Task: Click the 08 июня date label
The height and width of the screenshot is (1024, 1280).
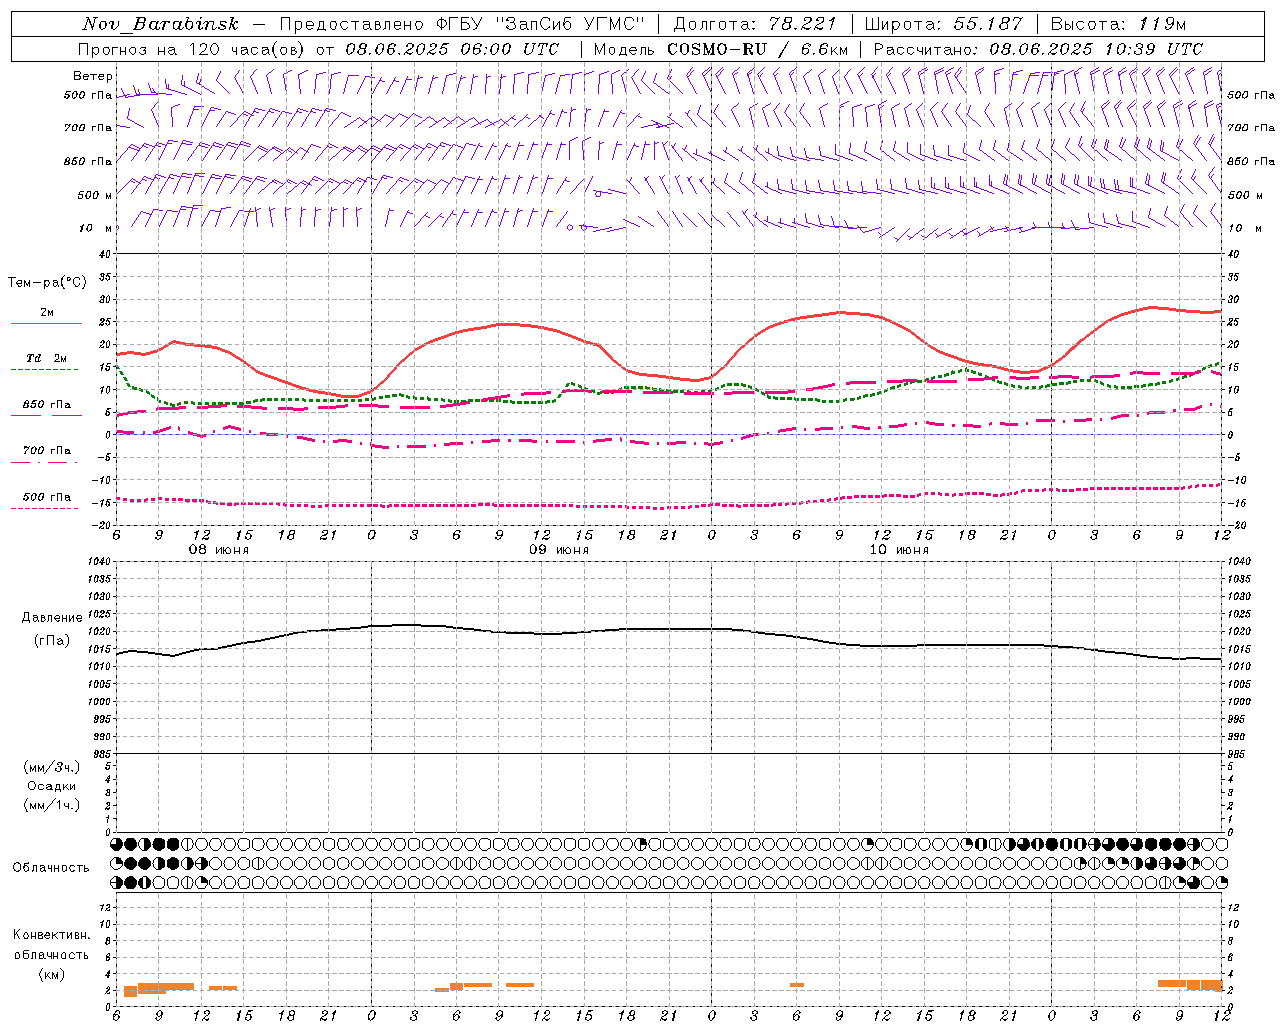Action: [x=218, y=550]
